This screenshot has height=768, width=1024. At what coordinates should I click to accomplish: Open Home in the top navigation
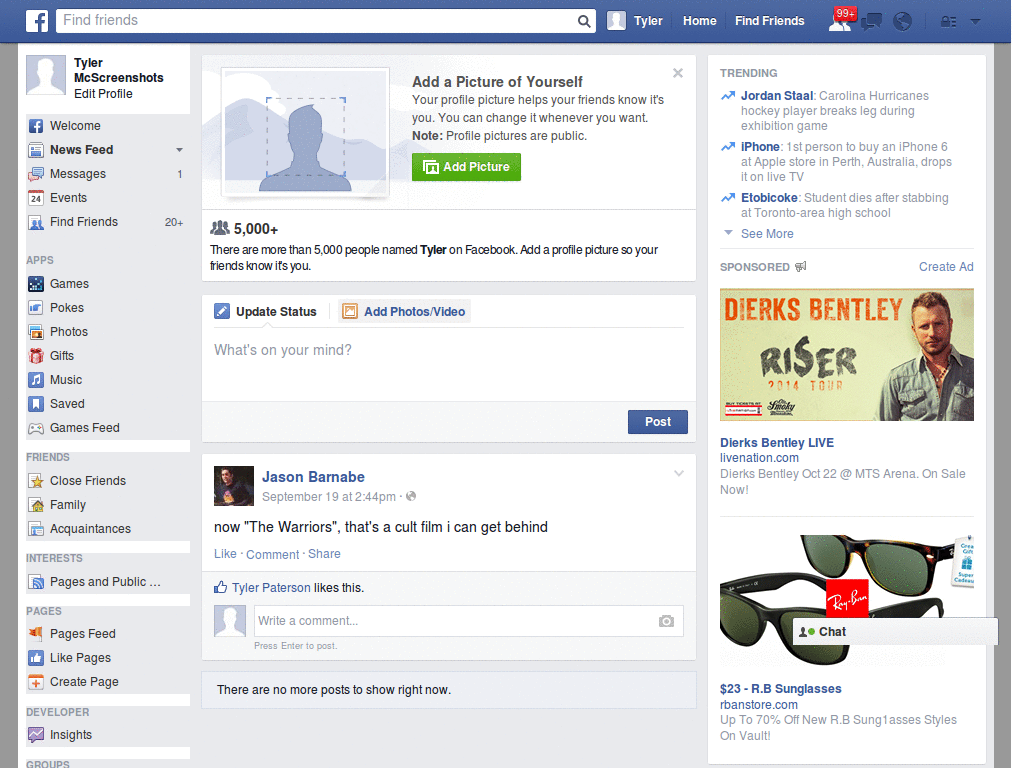tap(699, 21)
